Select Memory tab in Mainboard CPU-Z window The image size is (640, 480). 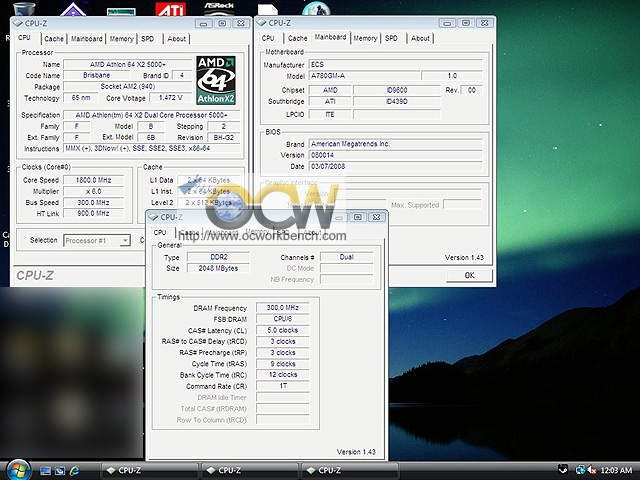tap(365, 38)
